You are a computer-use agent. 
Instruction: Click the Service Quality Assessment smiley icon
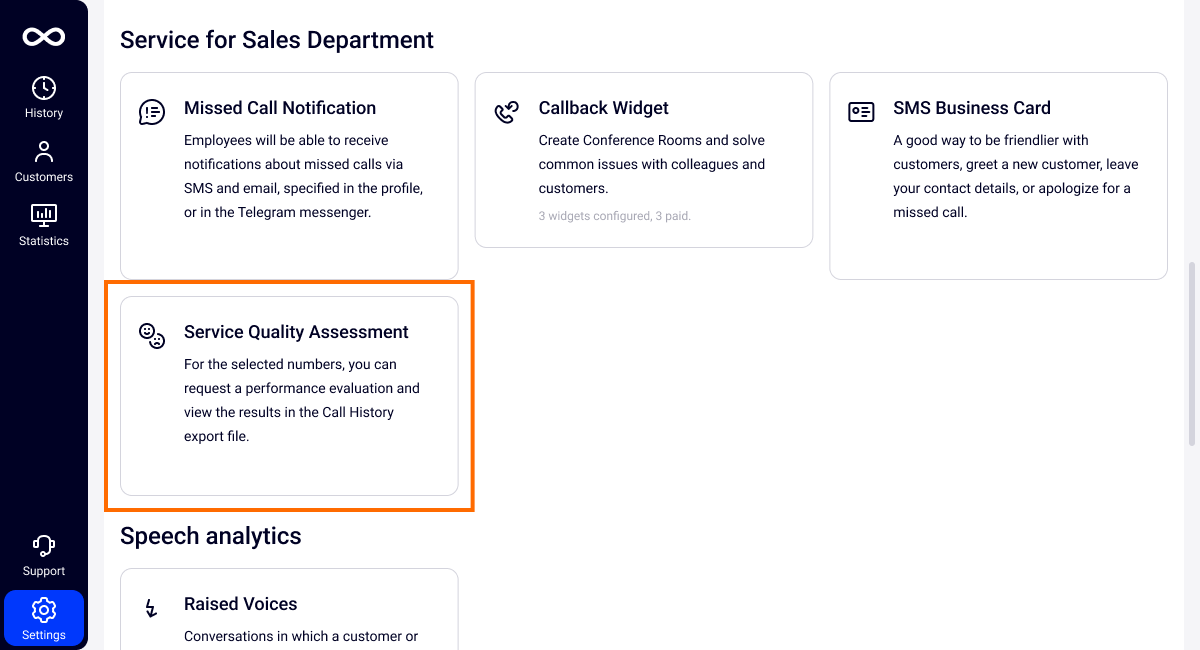[x=152, y=336]
